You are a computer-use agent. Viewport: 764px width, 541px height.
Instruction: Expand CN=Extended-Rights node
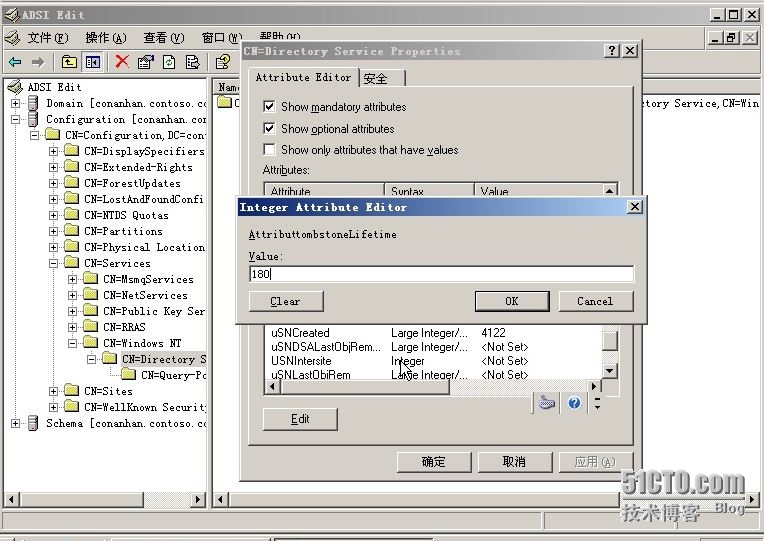(54, 168)
